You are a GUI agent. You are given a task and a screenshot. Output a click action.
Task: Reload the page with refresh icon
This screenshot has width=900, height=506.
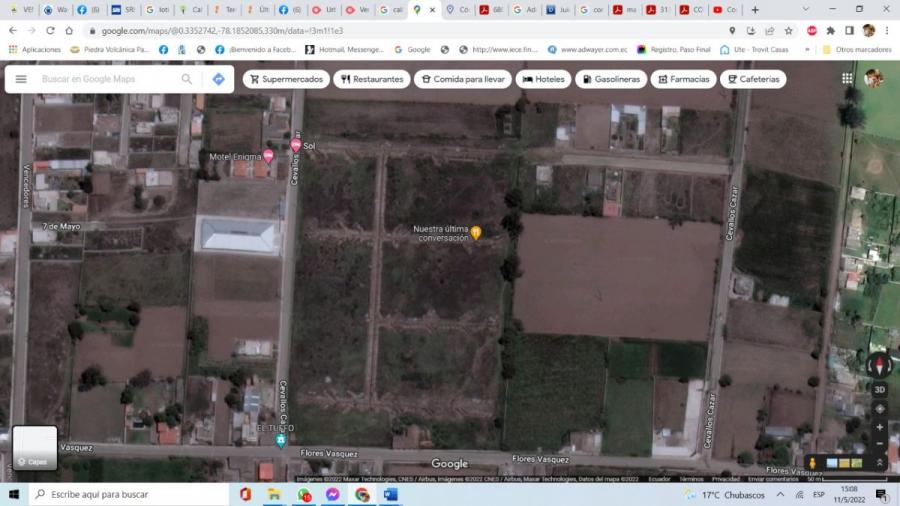(51, 30)
